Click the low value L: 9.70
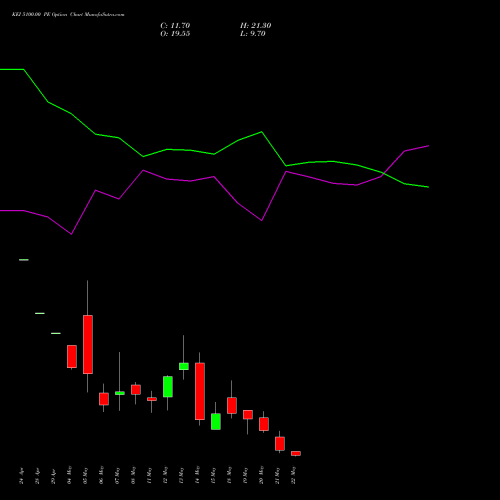 click(x=253, y=34)
